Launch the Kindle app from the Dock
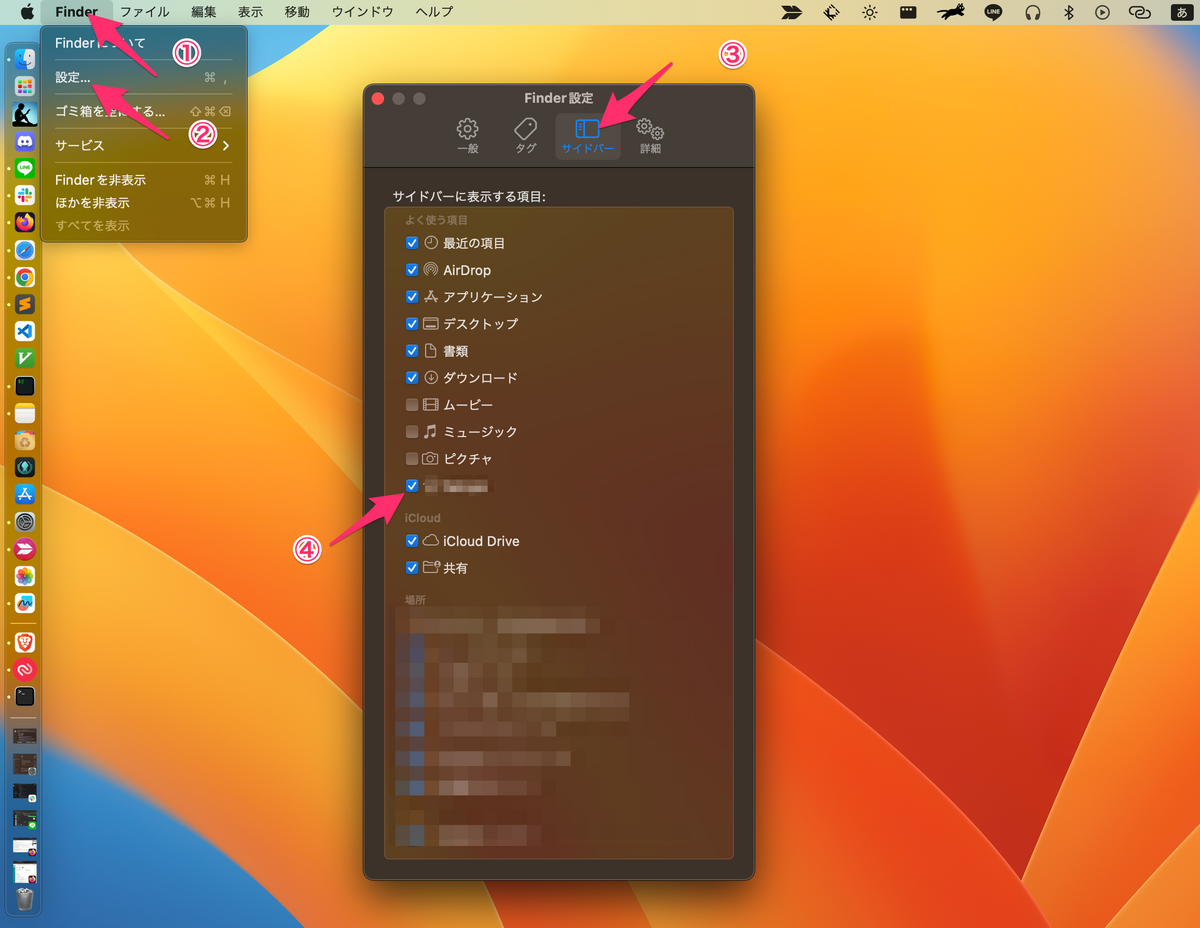This screenshot has width=1200, height=928. (25, 114)
